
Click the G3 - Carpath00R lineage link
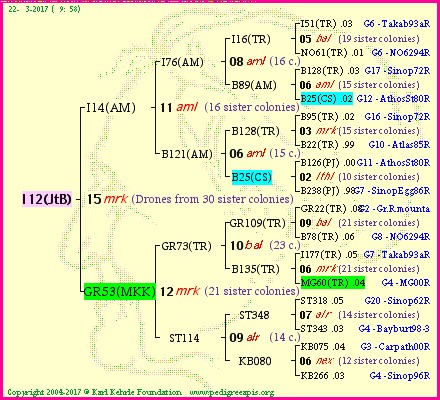[395, 347]
